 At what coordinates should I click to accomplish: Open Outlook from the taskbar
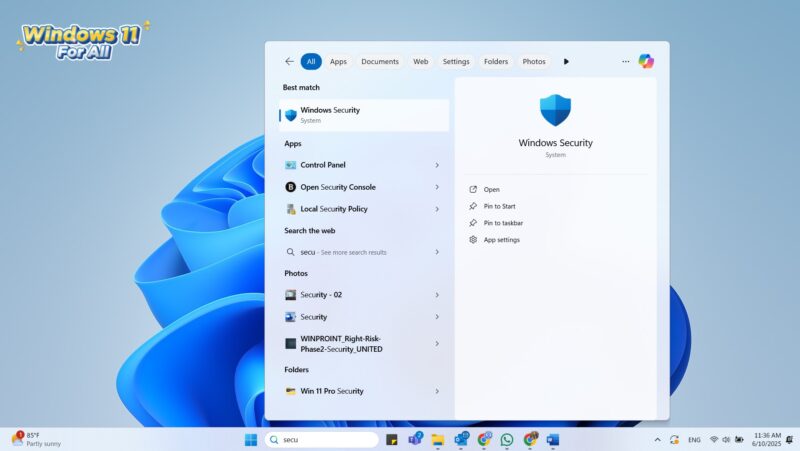pyautogui.click(x=462, y=439)
